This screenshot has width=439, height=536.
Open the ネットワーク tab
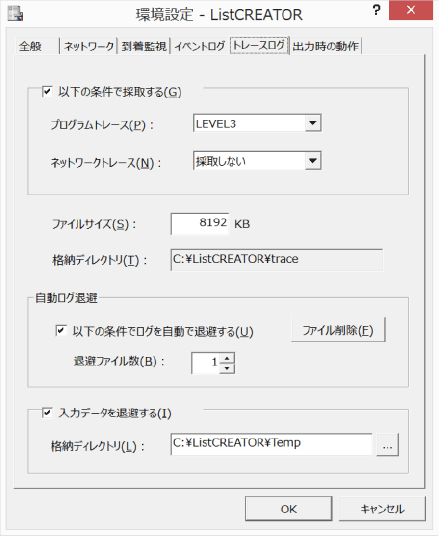pyautogui.click(x=89, y=46)
